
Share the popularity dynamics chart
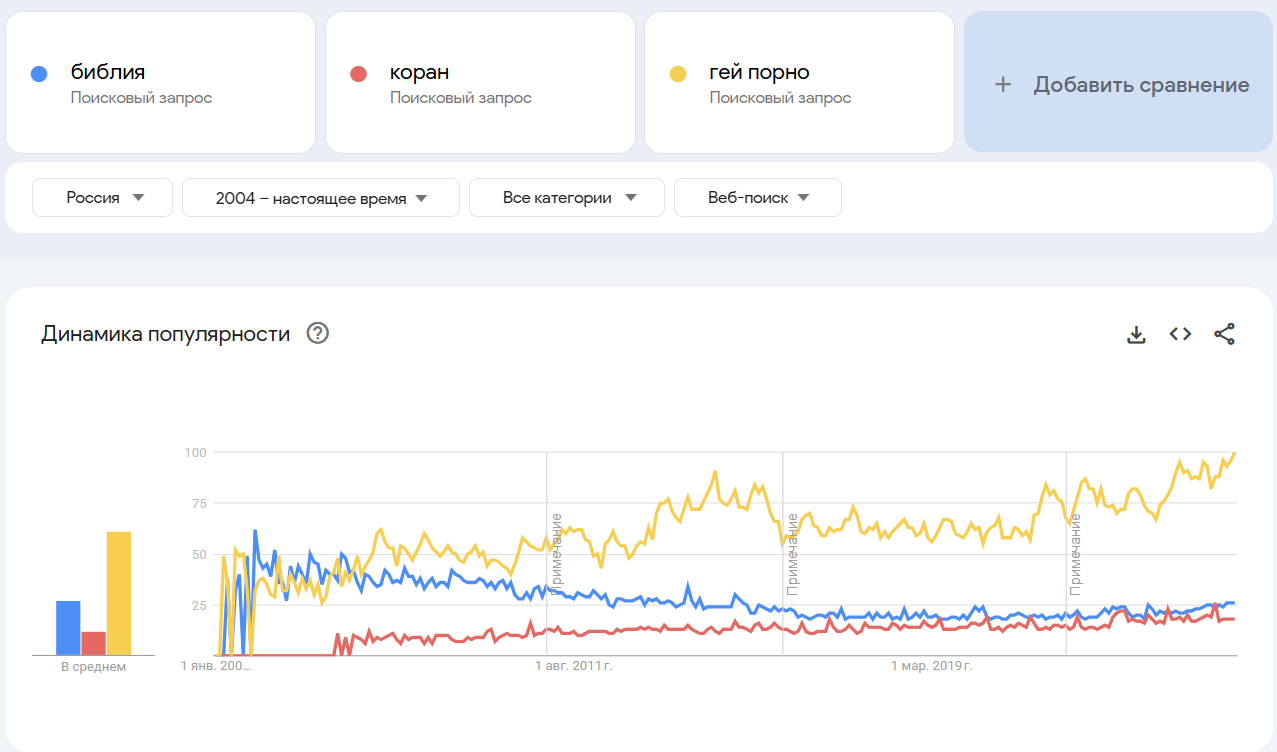click(1224, 335)
